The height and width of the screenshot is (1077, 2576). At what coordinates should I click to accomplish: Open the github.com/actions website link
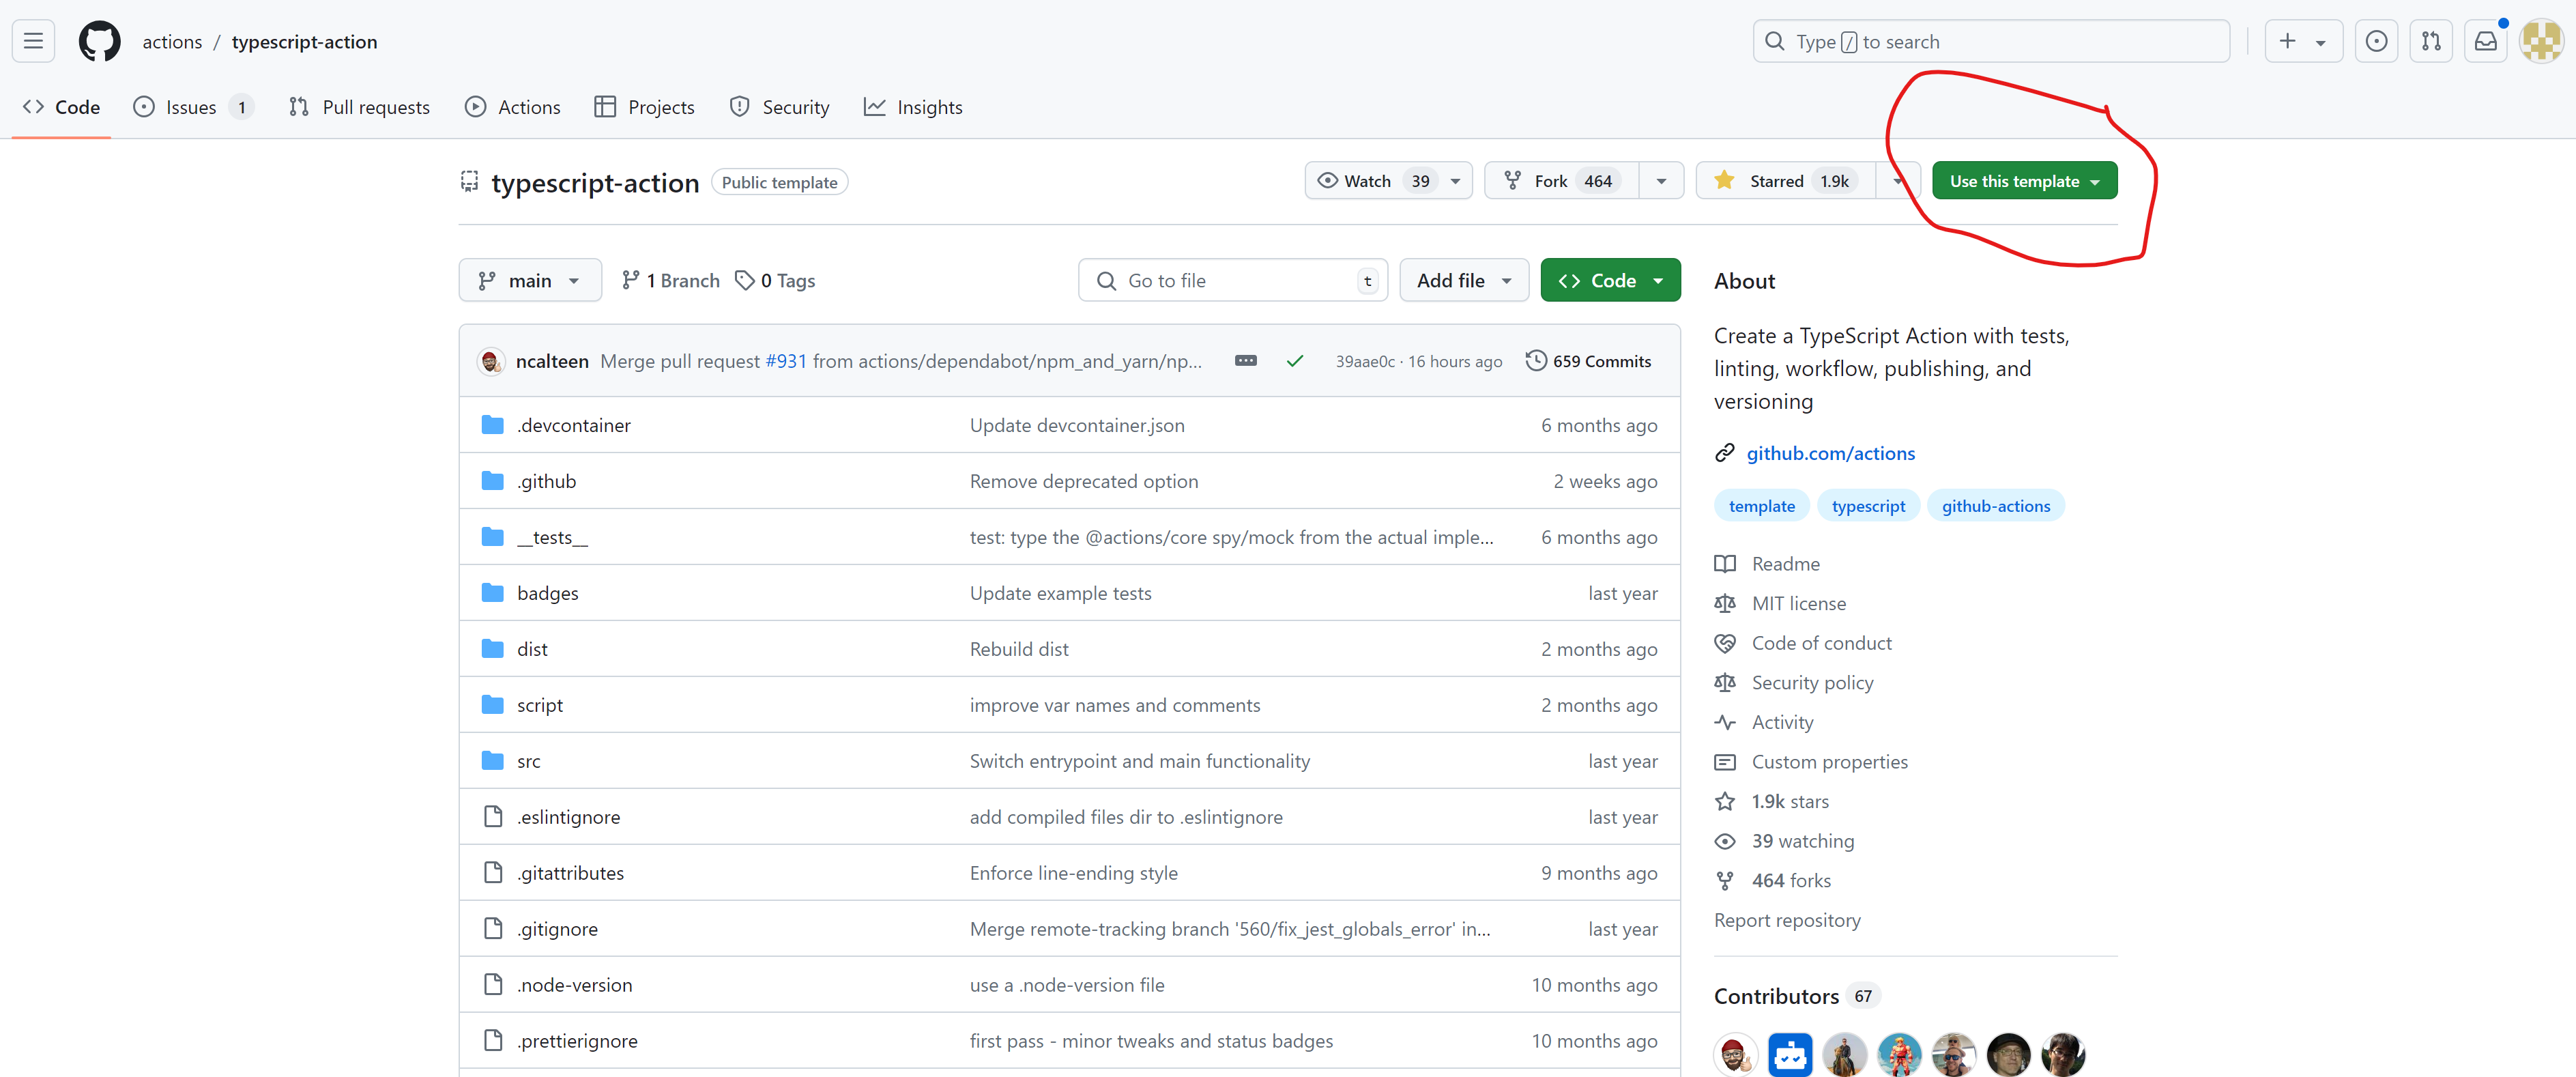pyautogui.click(x=1830, y=453)
